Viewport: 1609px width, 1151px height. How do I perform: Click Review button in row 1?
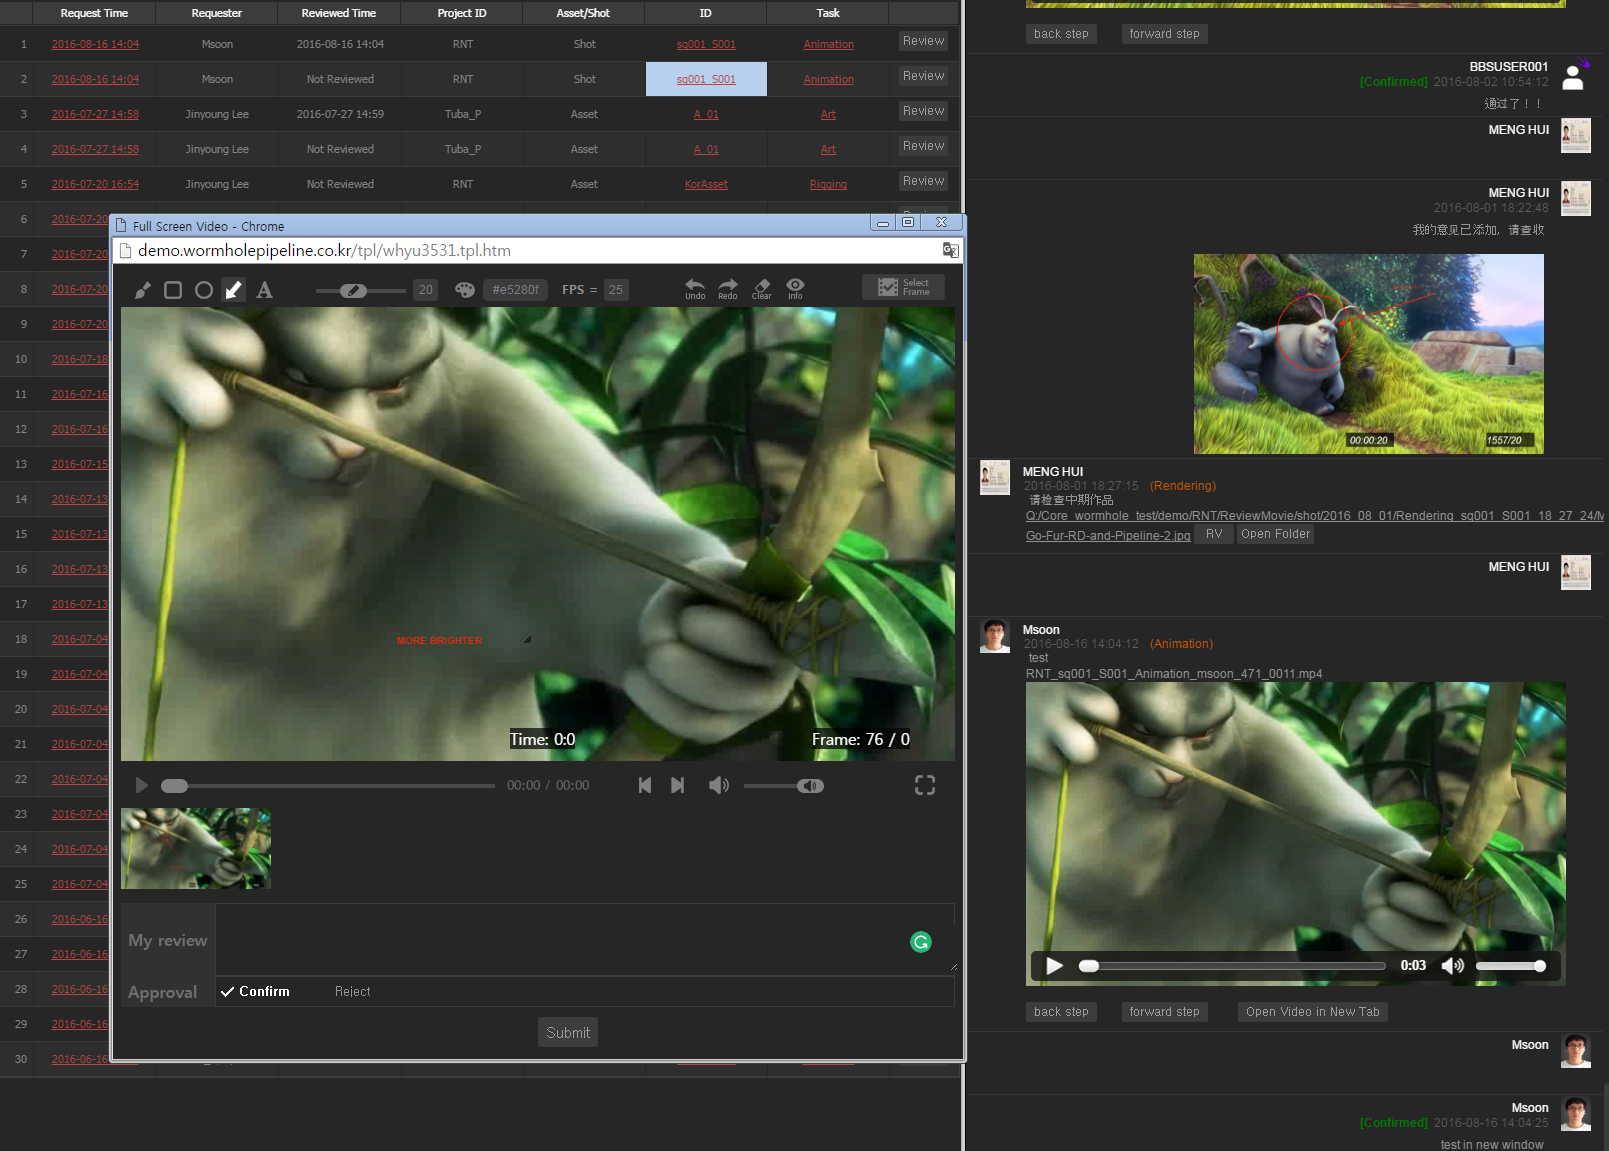(x=923, y=41)
